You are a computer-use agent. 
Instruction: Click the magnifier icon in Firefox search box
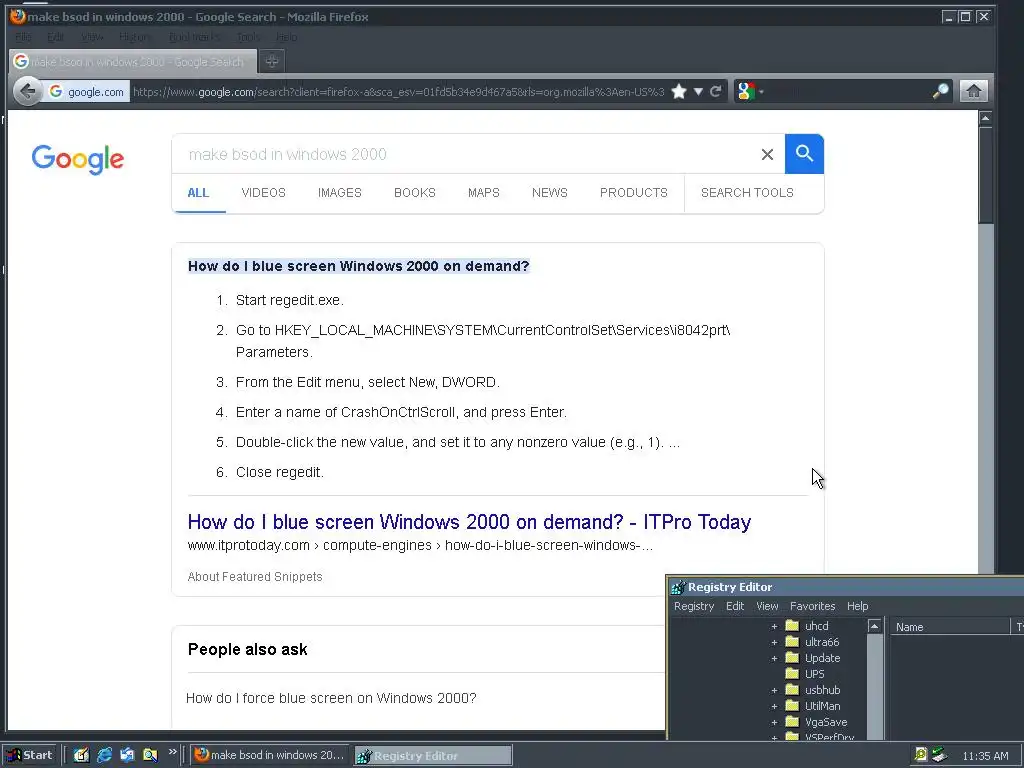940,91
